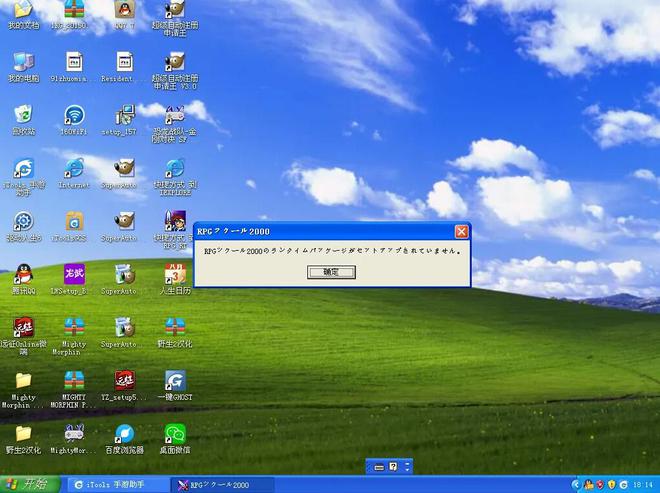Switch to iTools 手游助手 taskbar item
This screenshot has width=660, height=493.
[x=118, y=485]
